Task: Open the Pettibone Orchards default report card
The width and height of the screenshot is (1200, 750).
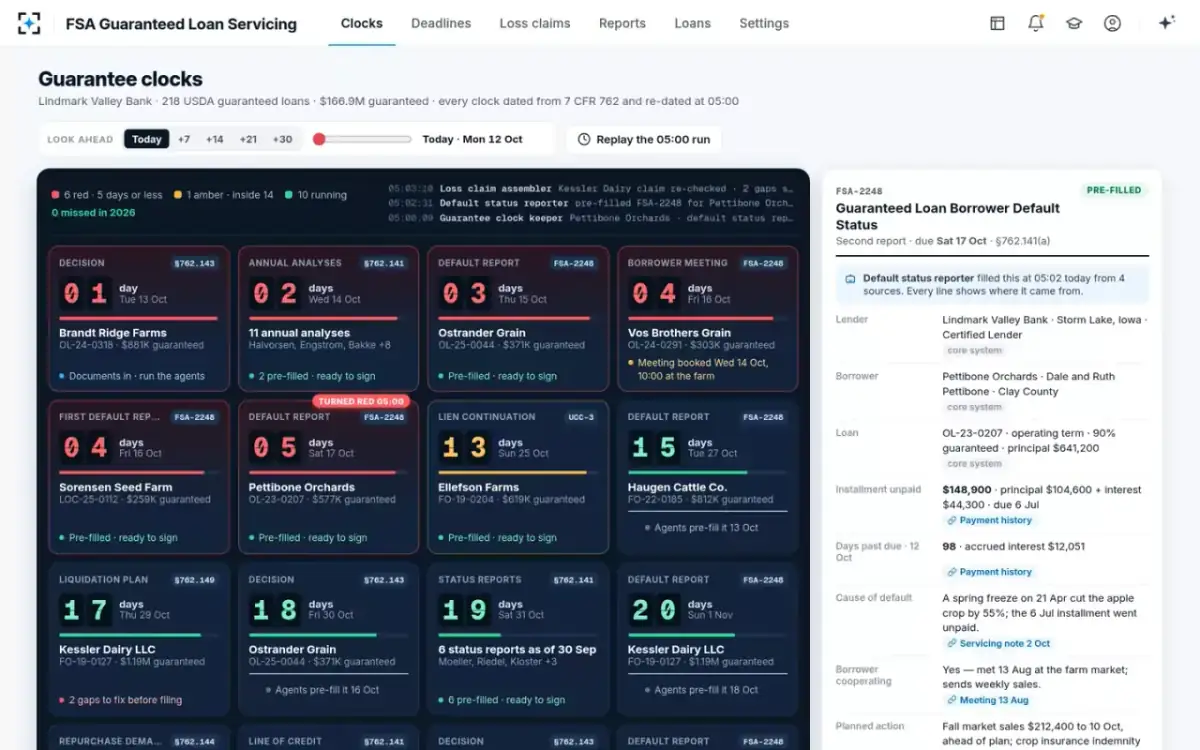Action: tap(328, 477)
